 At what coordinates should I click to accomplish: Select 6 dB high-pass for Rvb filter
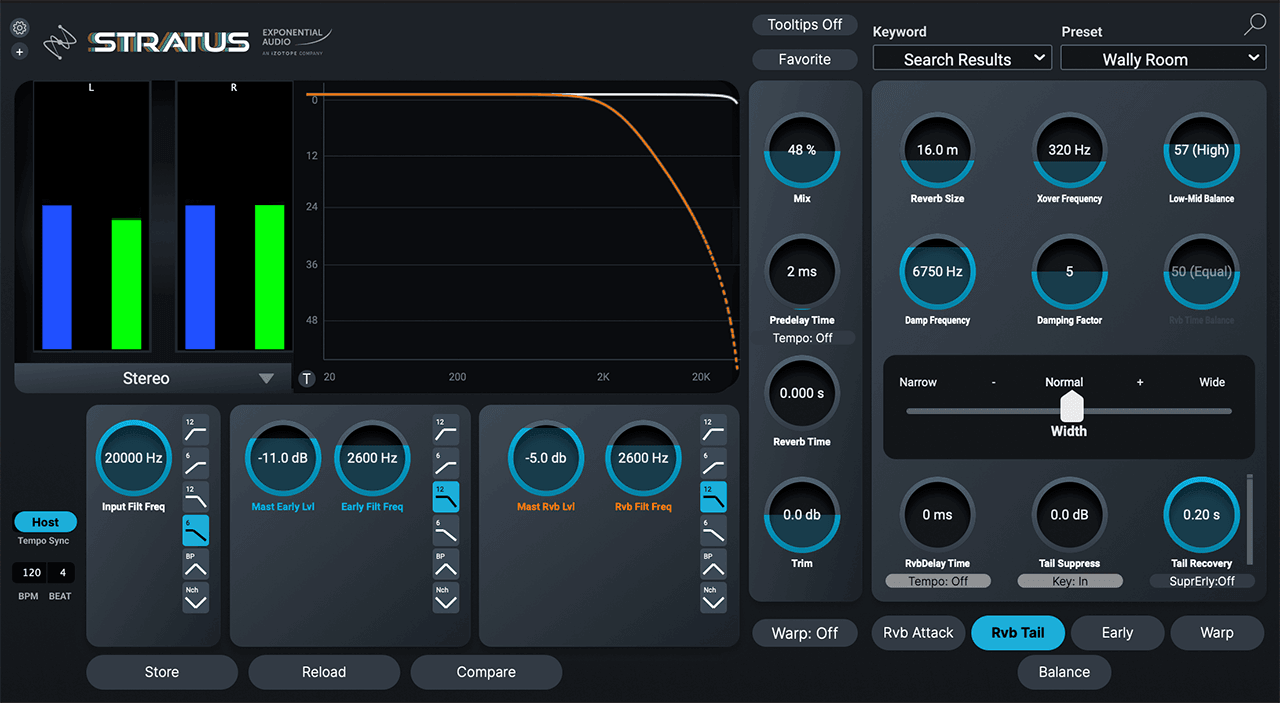tap(714, 464)
